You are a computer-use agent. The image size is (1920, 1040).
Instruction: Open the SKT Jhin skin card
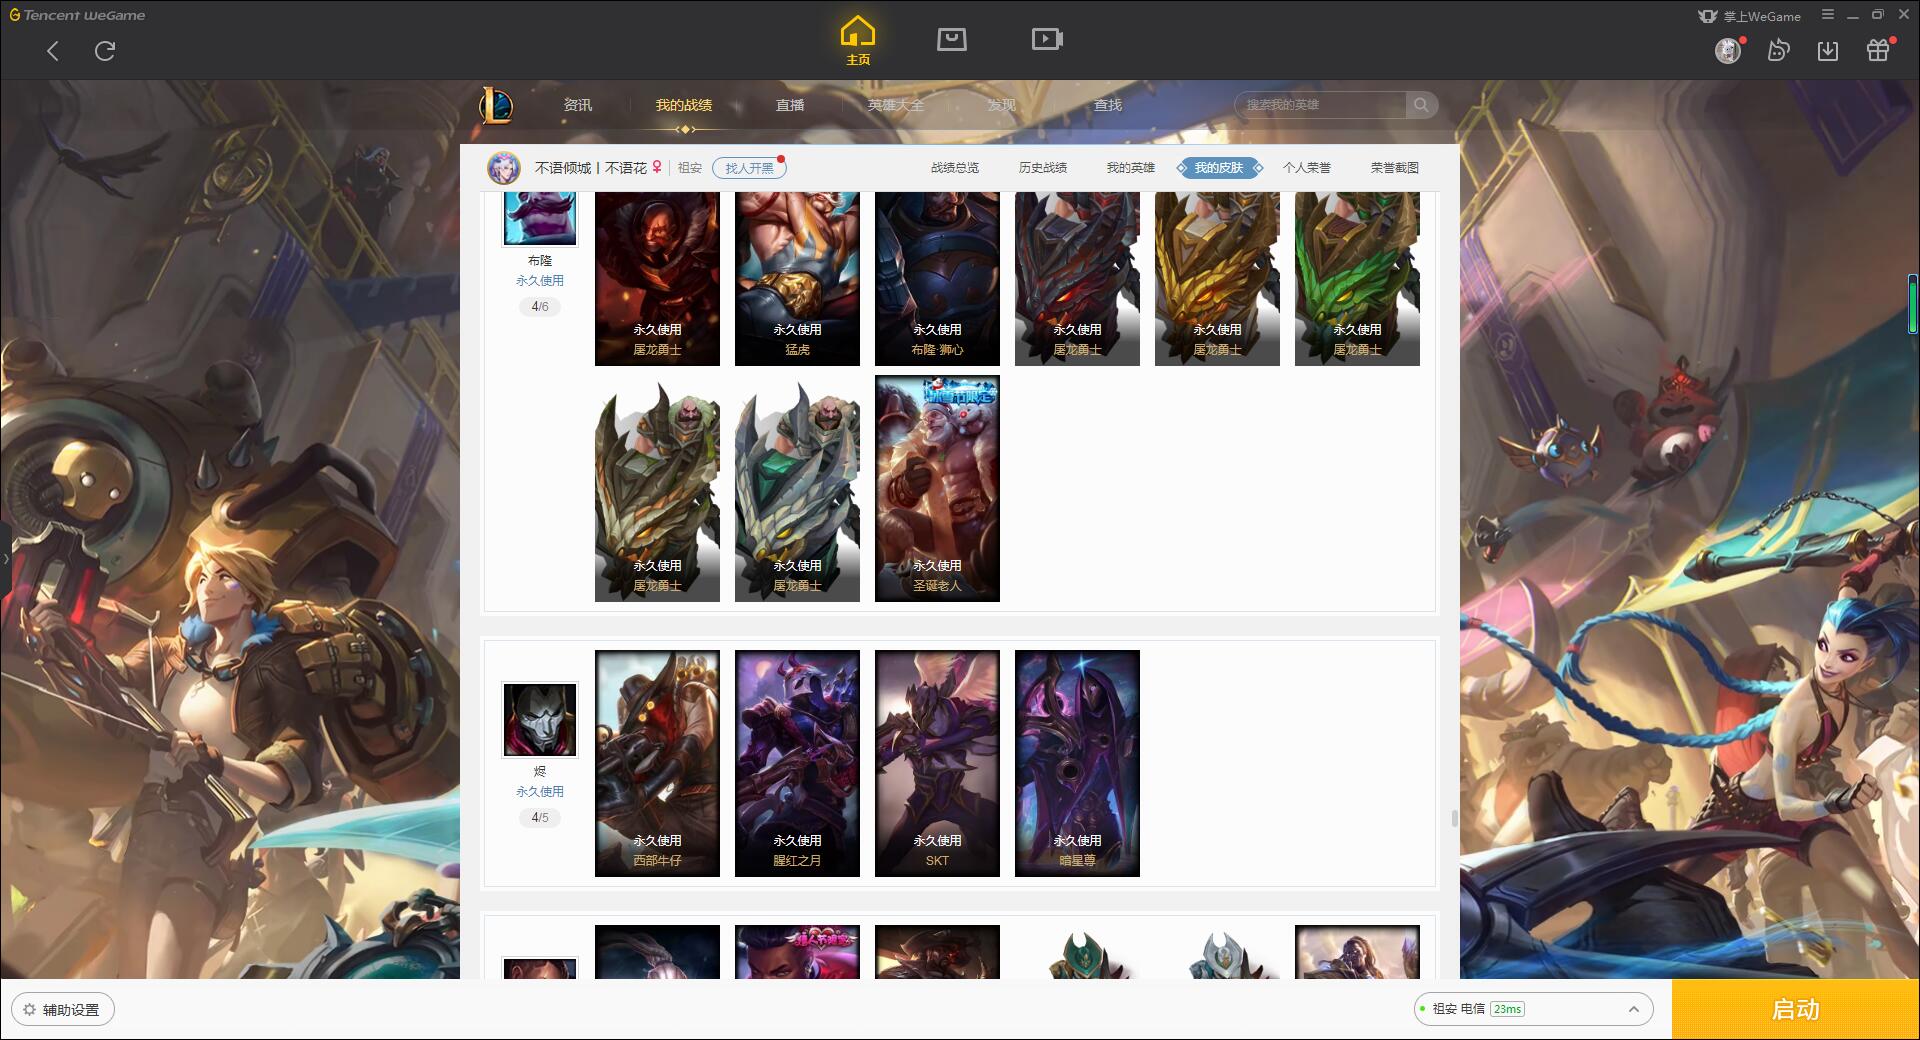937,764
